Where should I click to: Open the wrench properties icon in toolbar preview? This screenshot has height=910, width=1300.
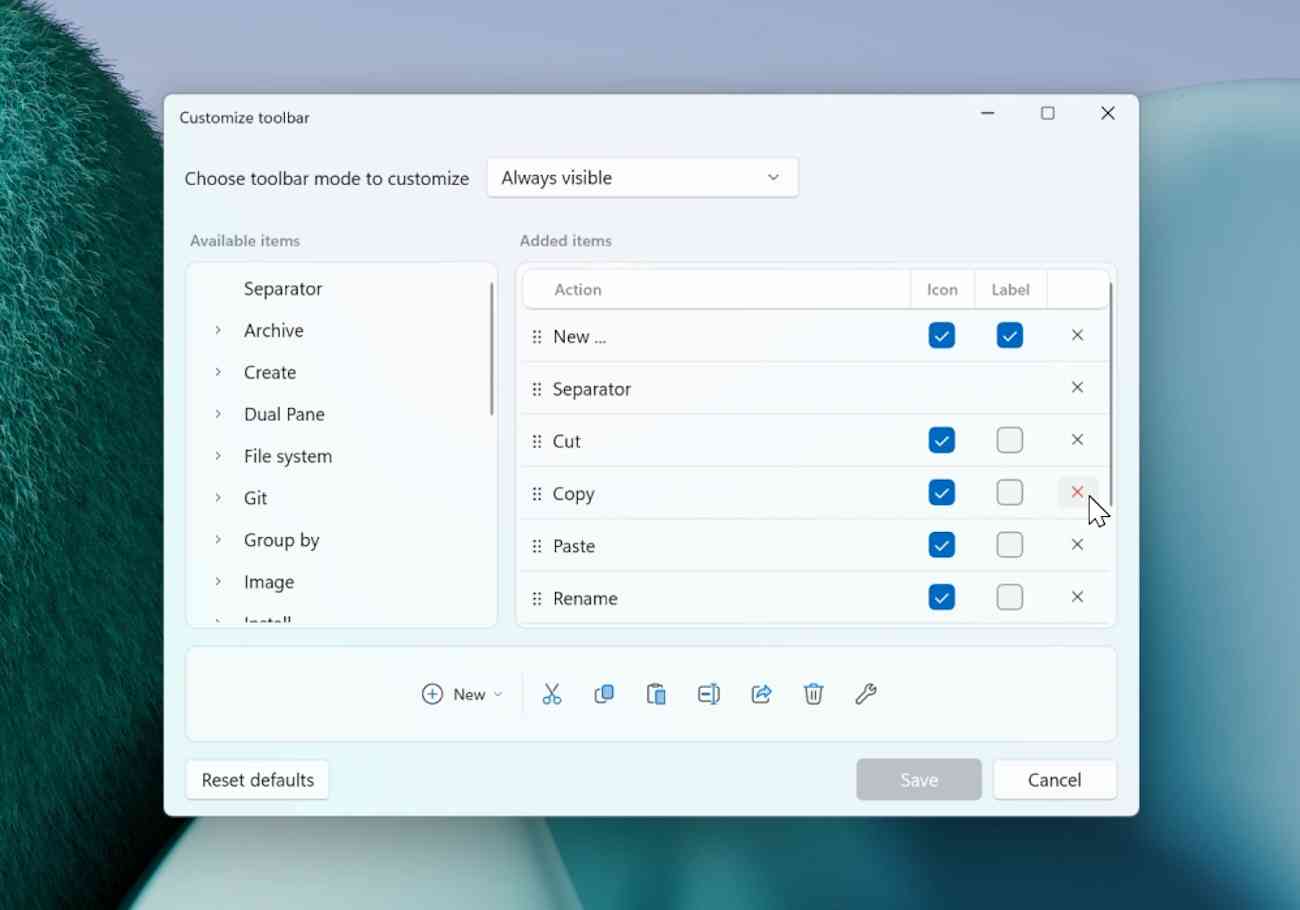866,693
